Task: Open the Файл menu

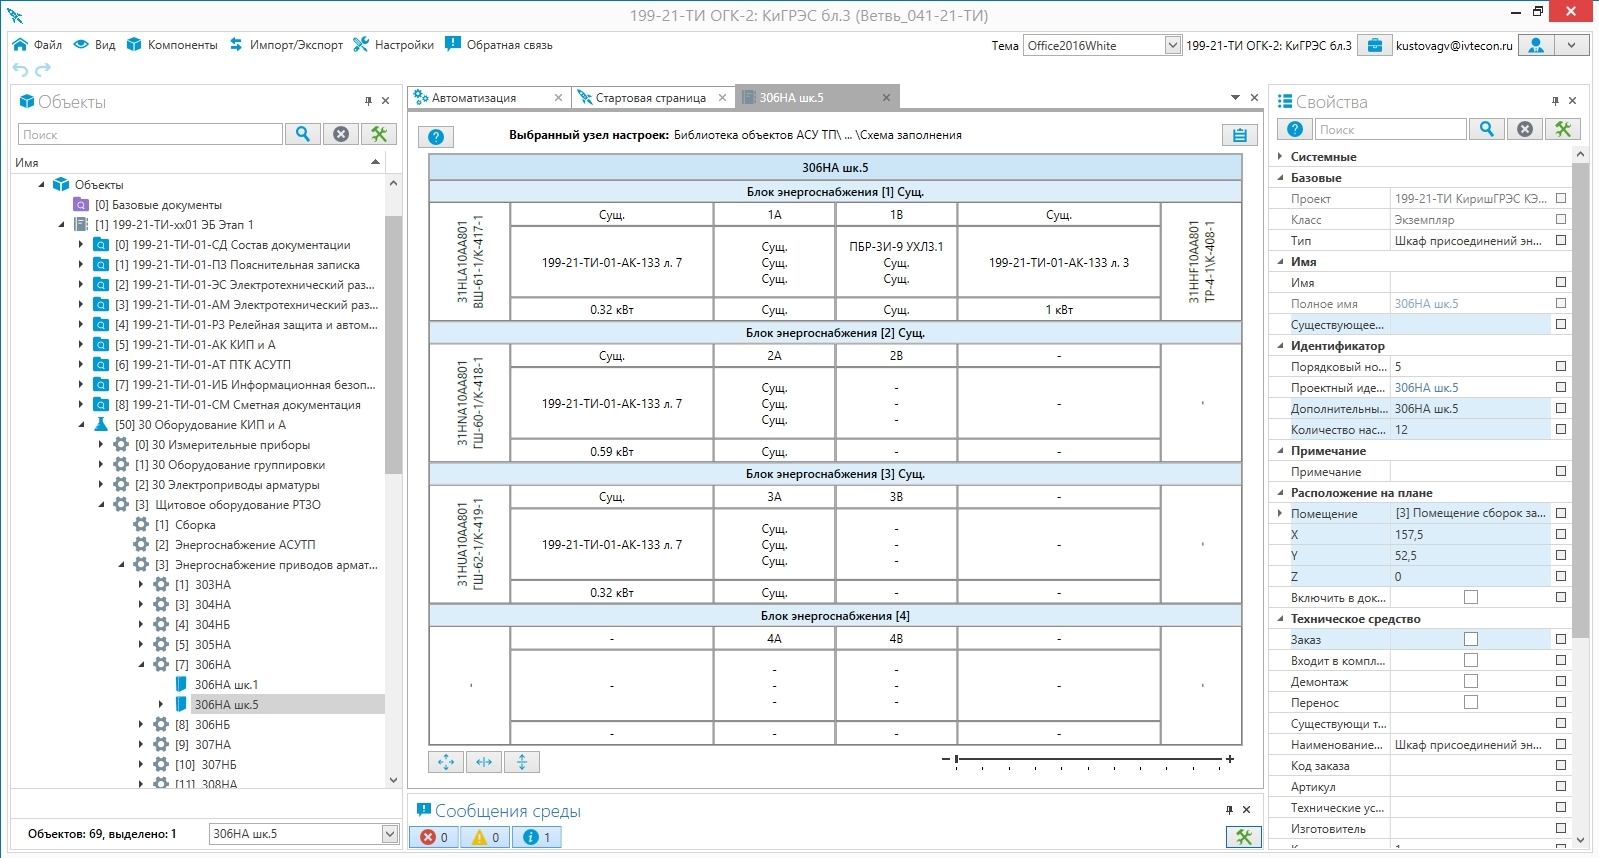Action: point(37,45)
